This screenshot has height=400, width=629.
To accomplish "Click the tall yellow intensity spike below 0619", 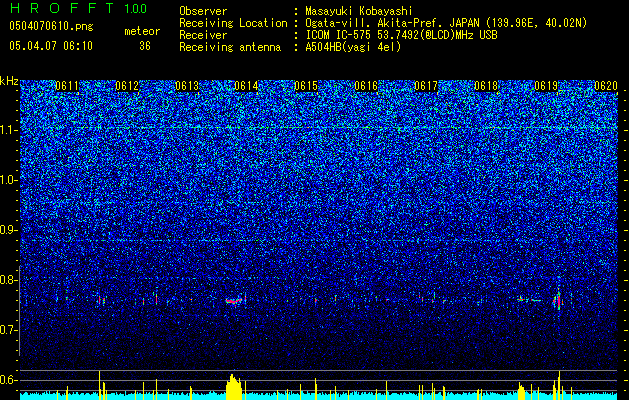I will 559,385.
